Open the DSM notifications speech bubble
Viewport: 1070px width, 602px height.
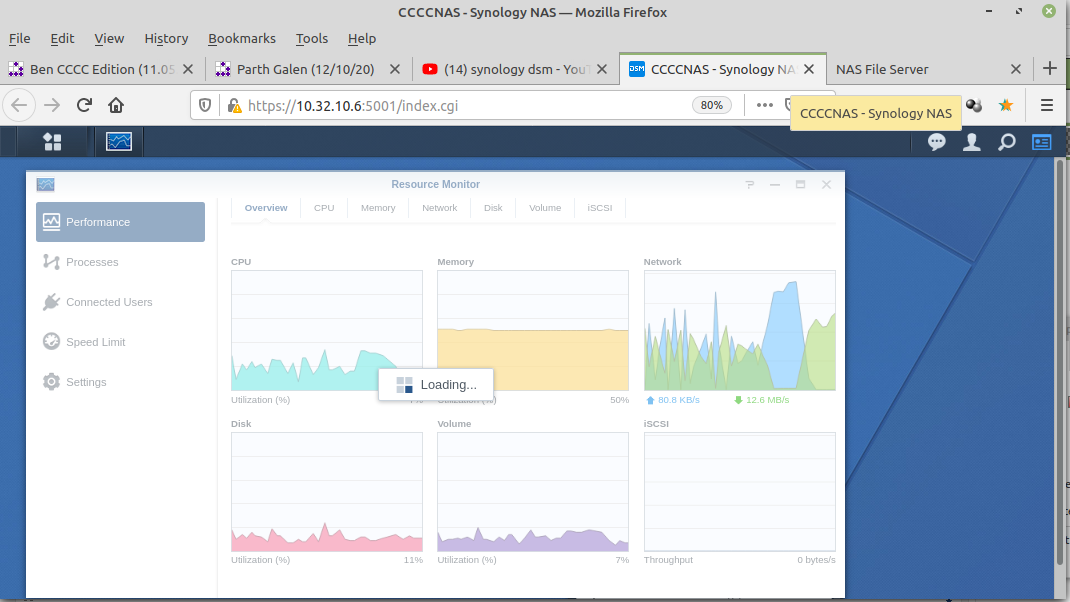(x=937, y=142)
